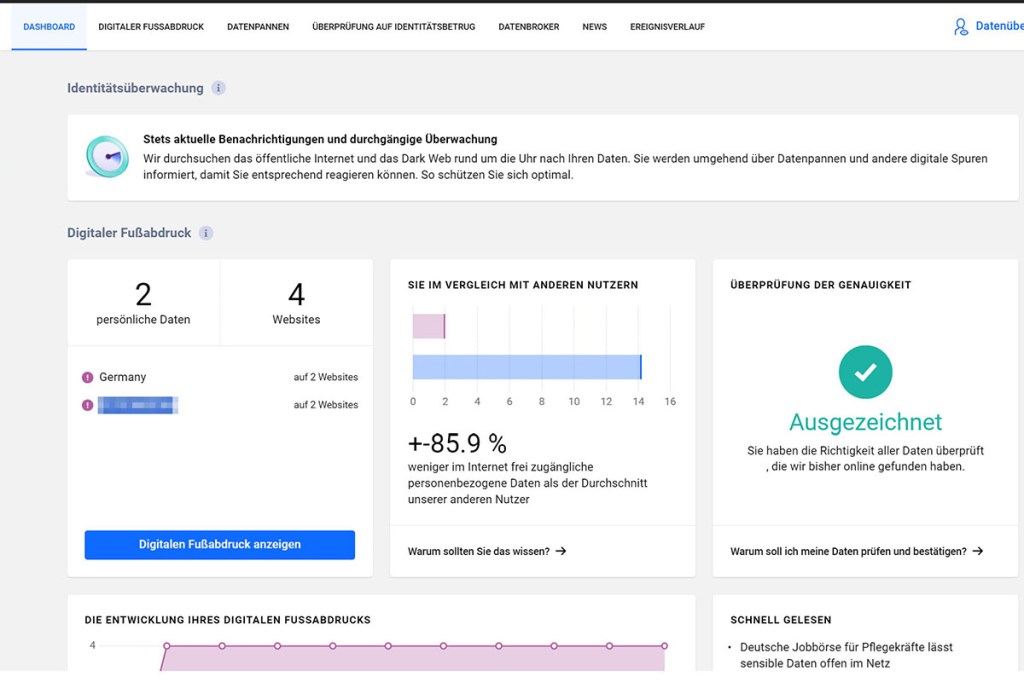Go to Überprüfung auf Identitätsbetrug tab

point(394,27)
